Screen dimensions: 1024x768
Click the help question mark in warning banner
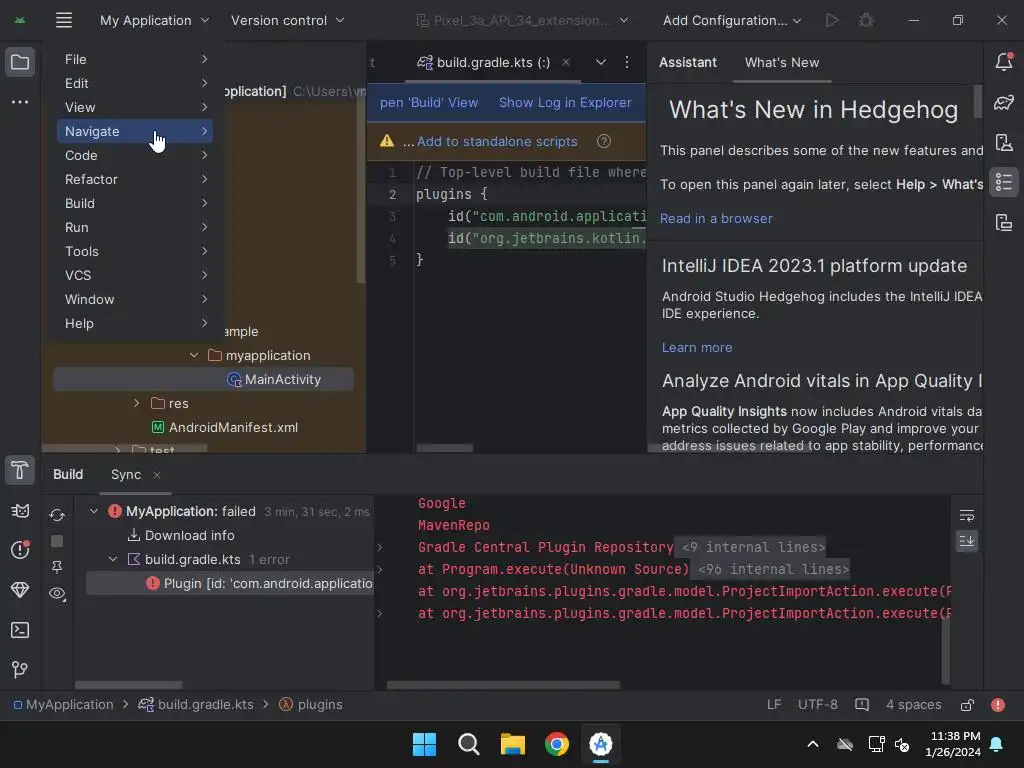click(x=604, y=141)
